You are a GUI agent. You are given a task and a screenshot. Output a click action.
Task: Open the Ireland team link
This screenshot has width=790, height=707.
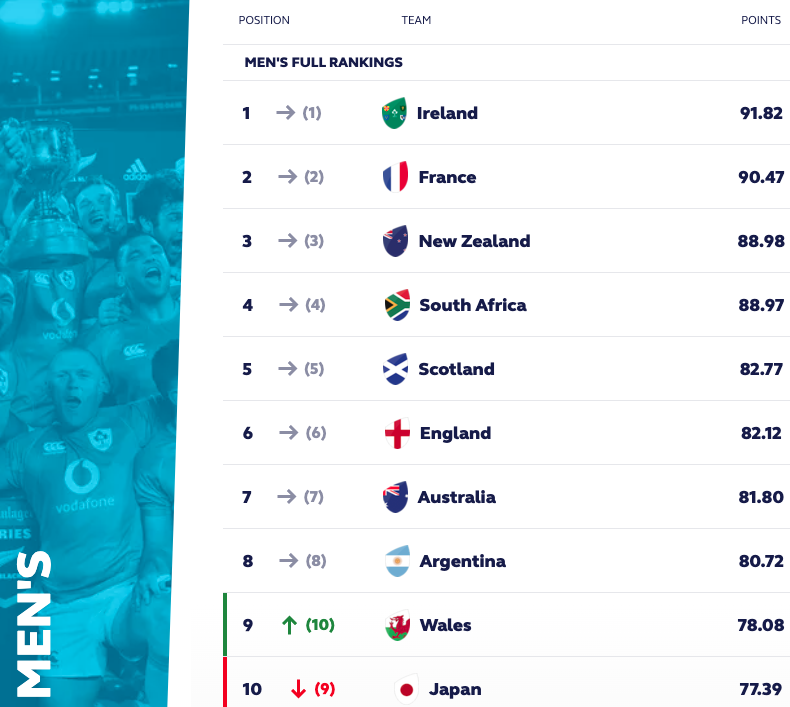tap(447, 113)
